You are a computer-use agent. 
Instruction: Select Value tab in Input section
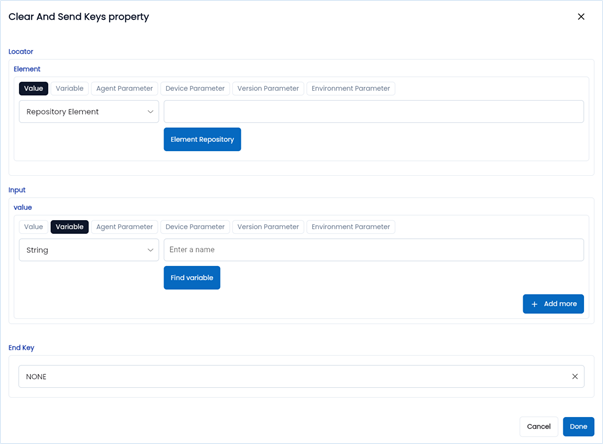pos(34,227)
